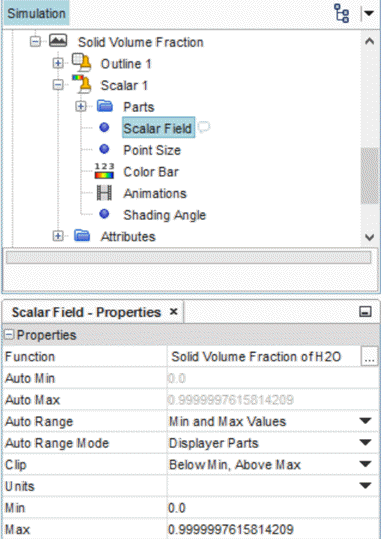The width and height of the screenshot is (381, 539).
Task: Click the Scalar 1 displayer icon
Action: click(81, 84)
